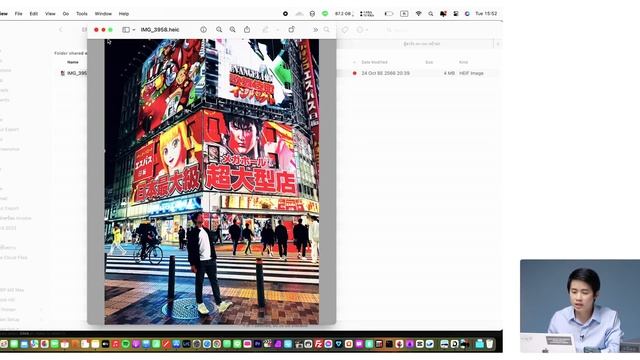Open Music app from the Dock
Screen dimensions: 640x360
tap(116, 344)
